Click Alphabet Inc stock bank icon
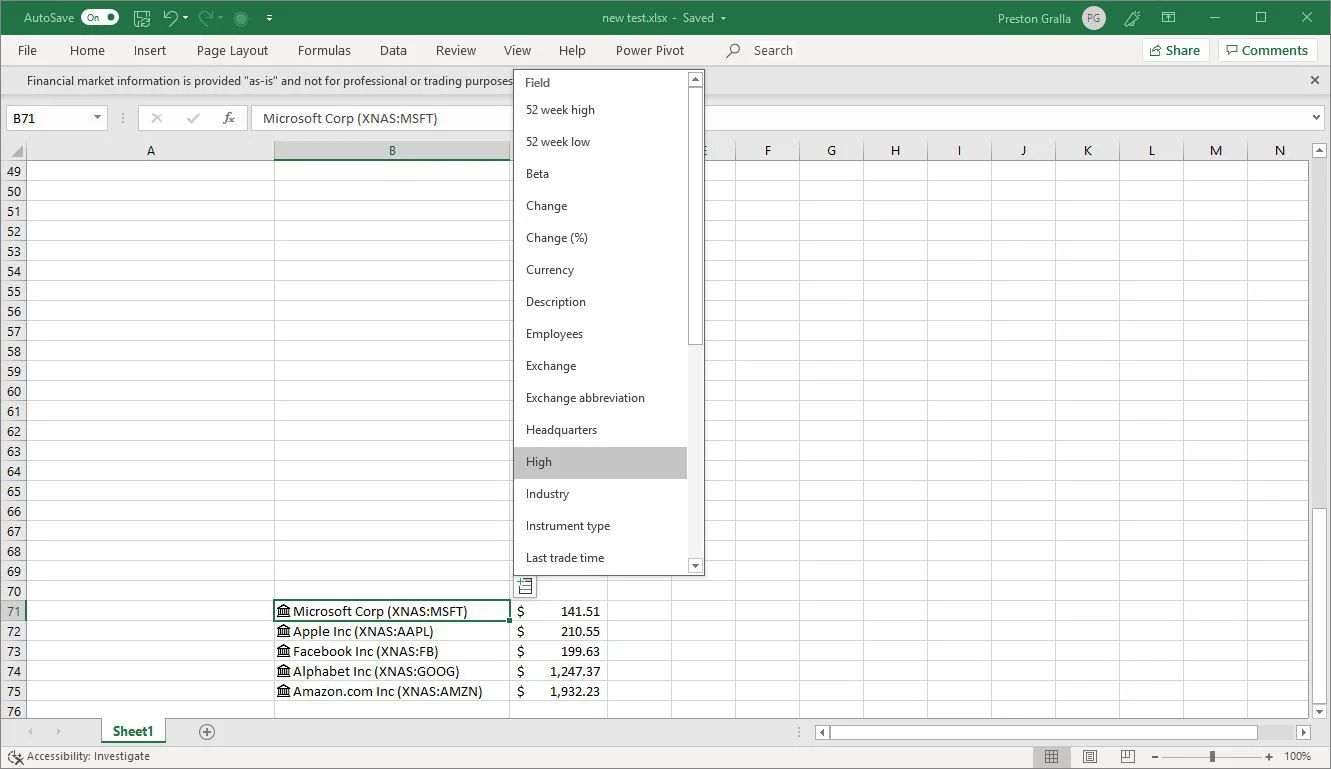 coord(283,671)
